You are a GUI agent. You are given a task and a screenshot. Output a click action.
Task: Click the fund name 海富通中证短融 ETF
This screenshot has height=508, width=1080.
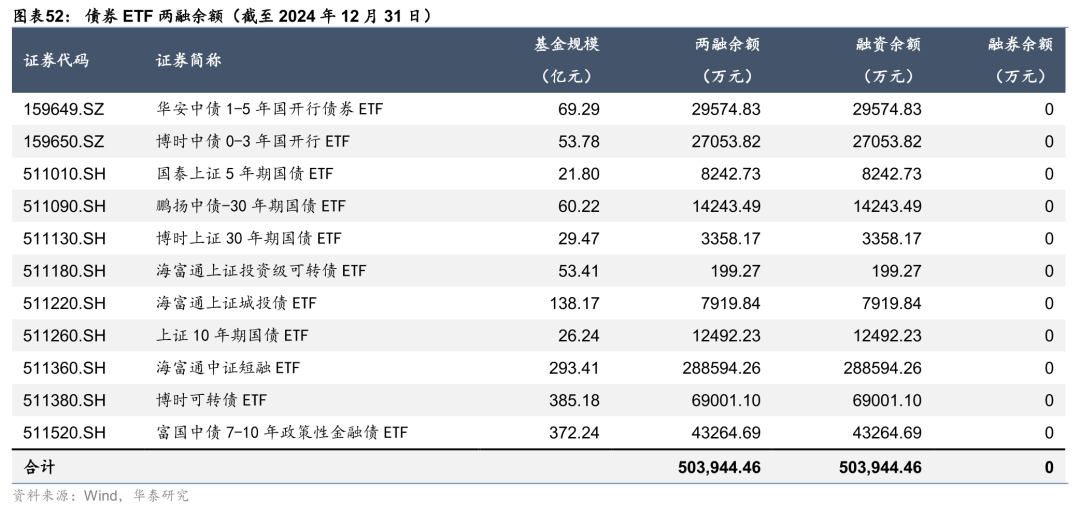pyautogui.click(x=228, y=368)
